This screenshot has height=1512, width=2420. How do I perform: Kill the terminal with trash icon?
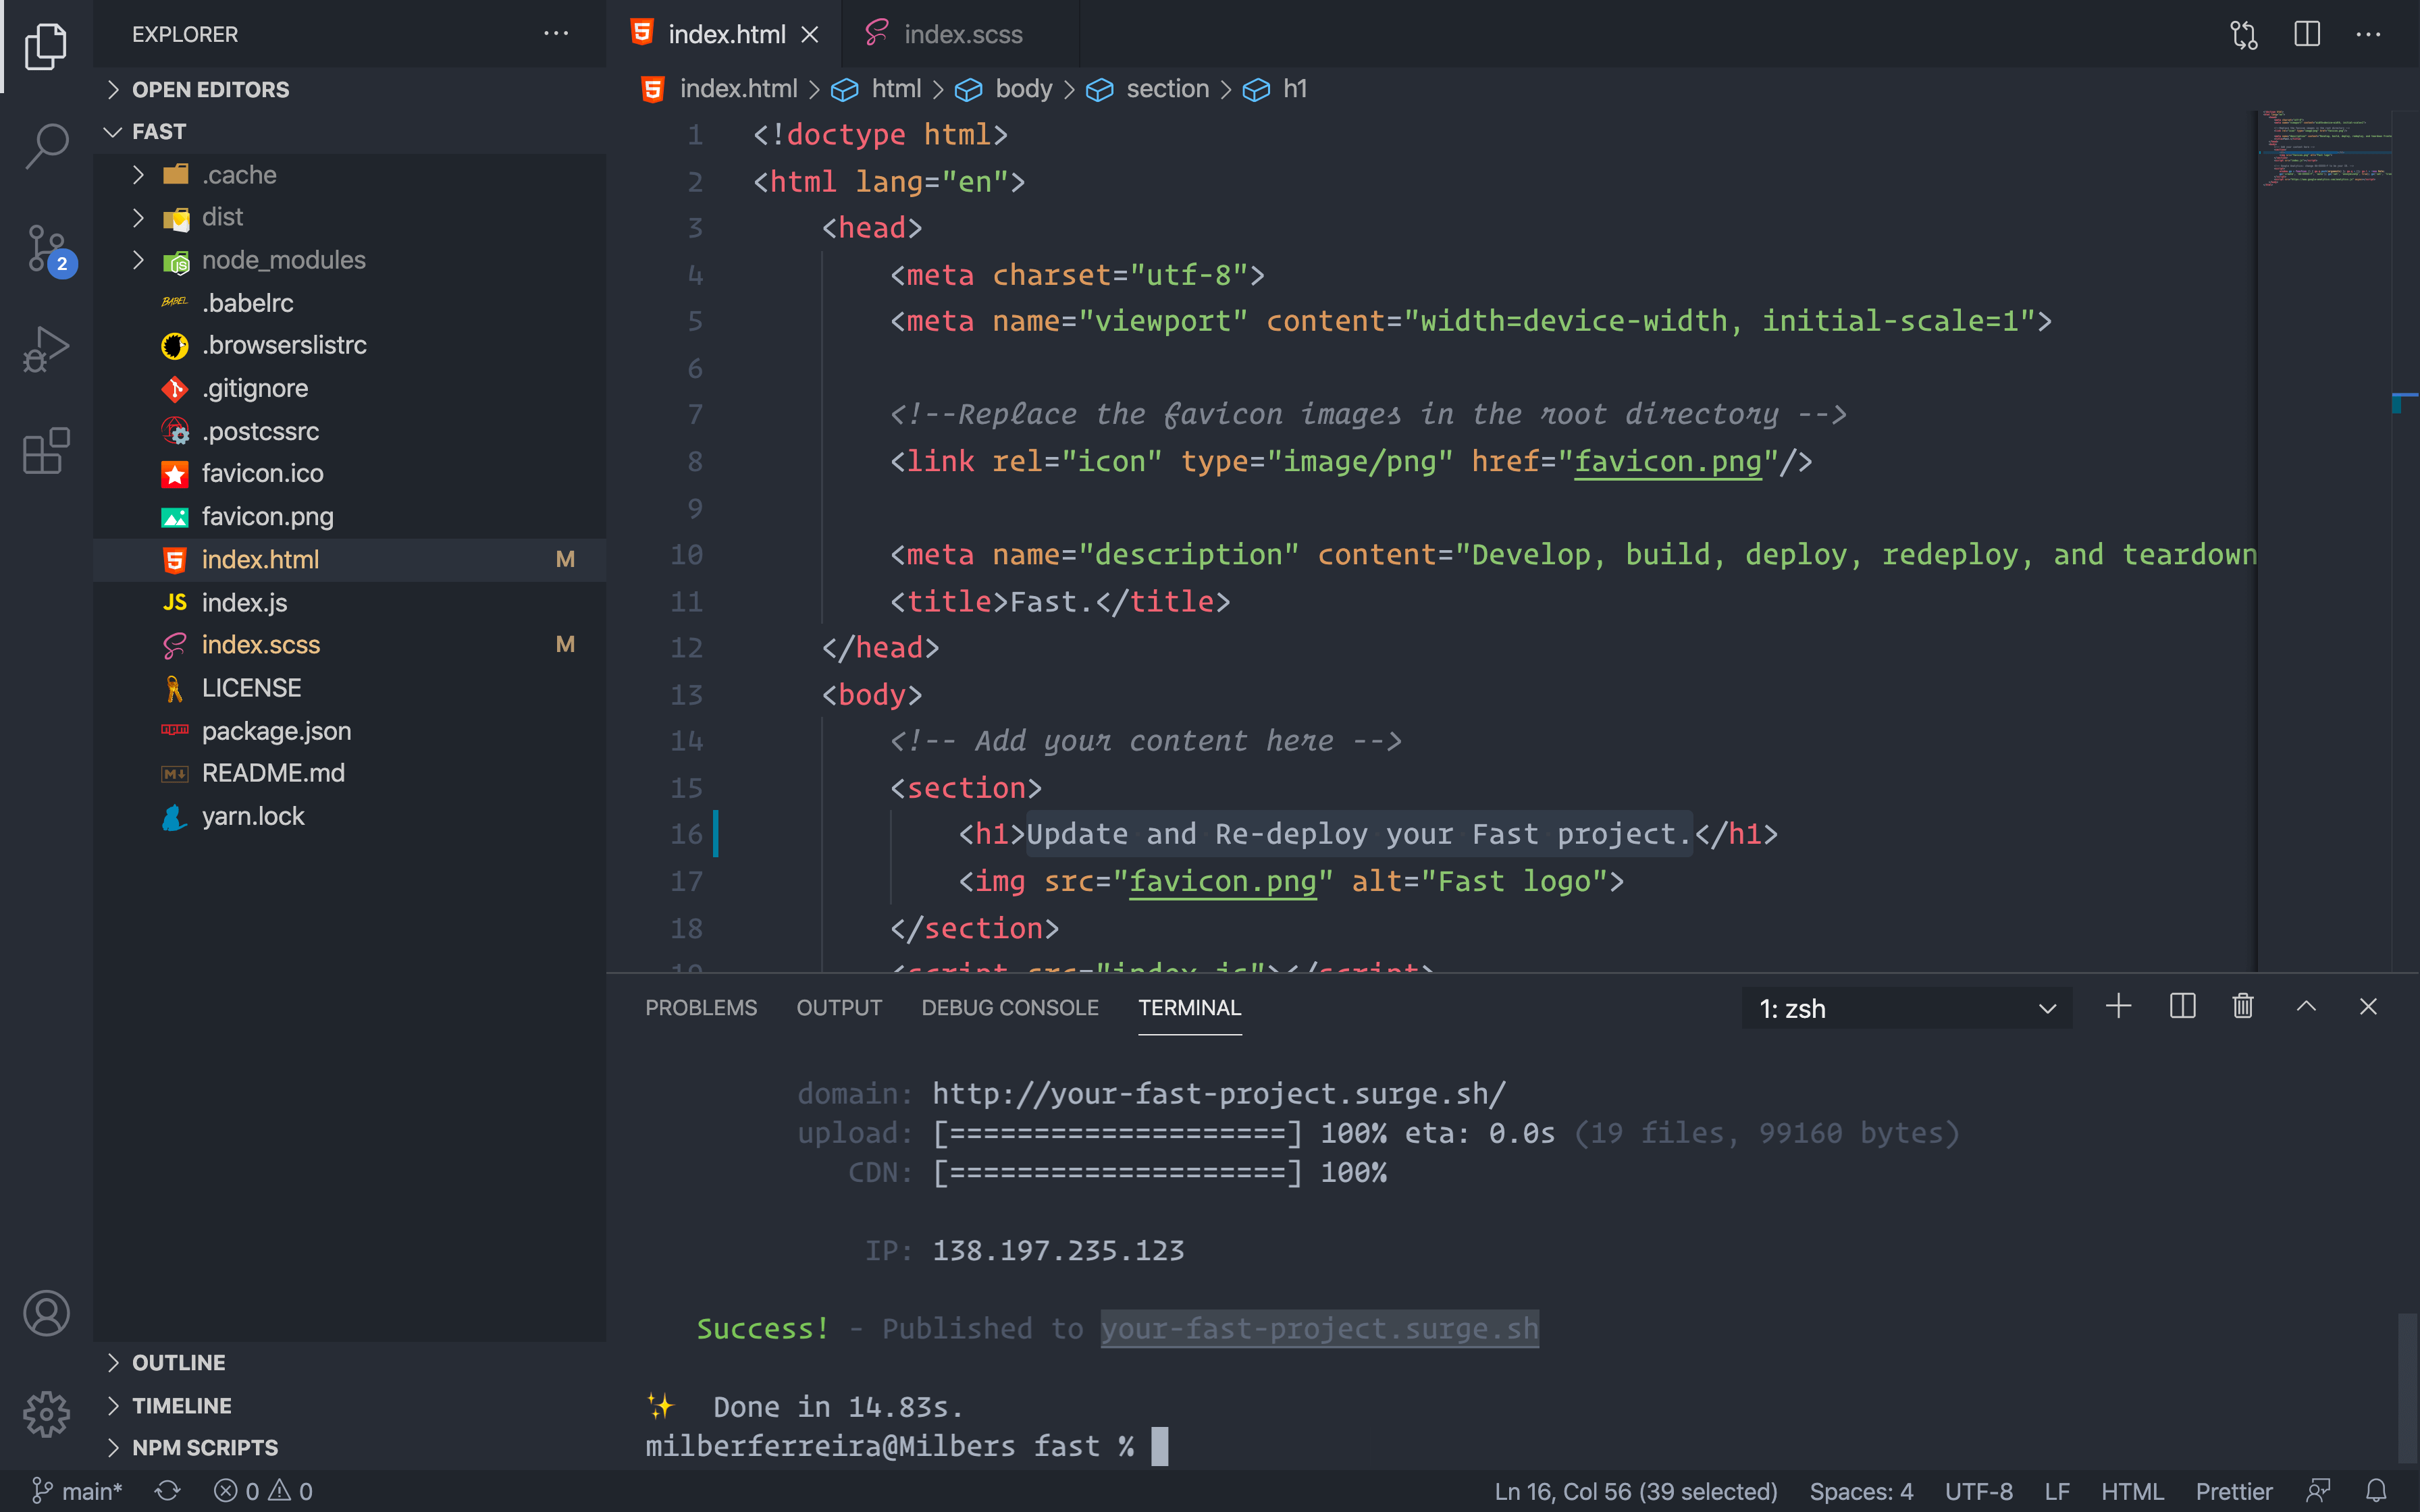[2243, 1007]
